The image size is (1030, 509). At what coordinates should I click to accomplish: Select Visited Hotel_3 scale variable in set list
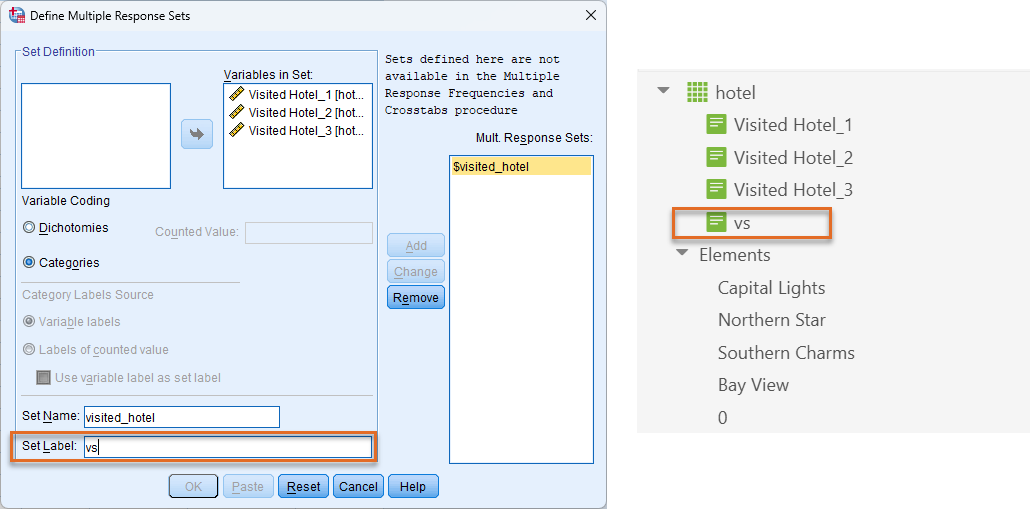(x=298, y=131)
